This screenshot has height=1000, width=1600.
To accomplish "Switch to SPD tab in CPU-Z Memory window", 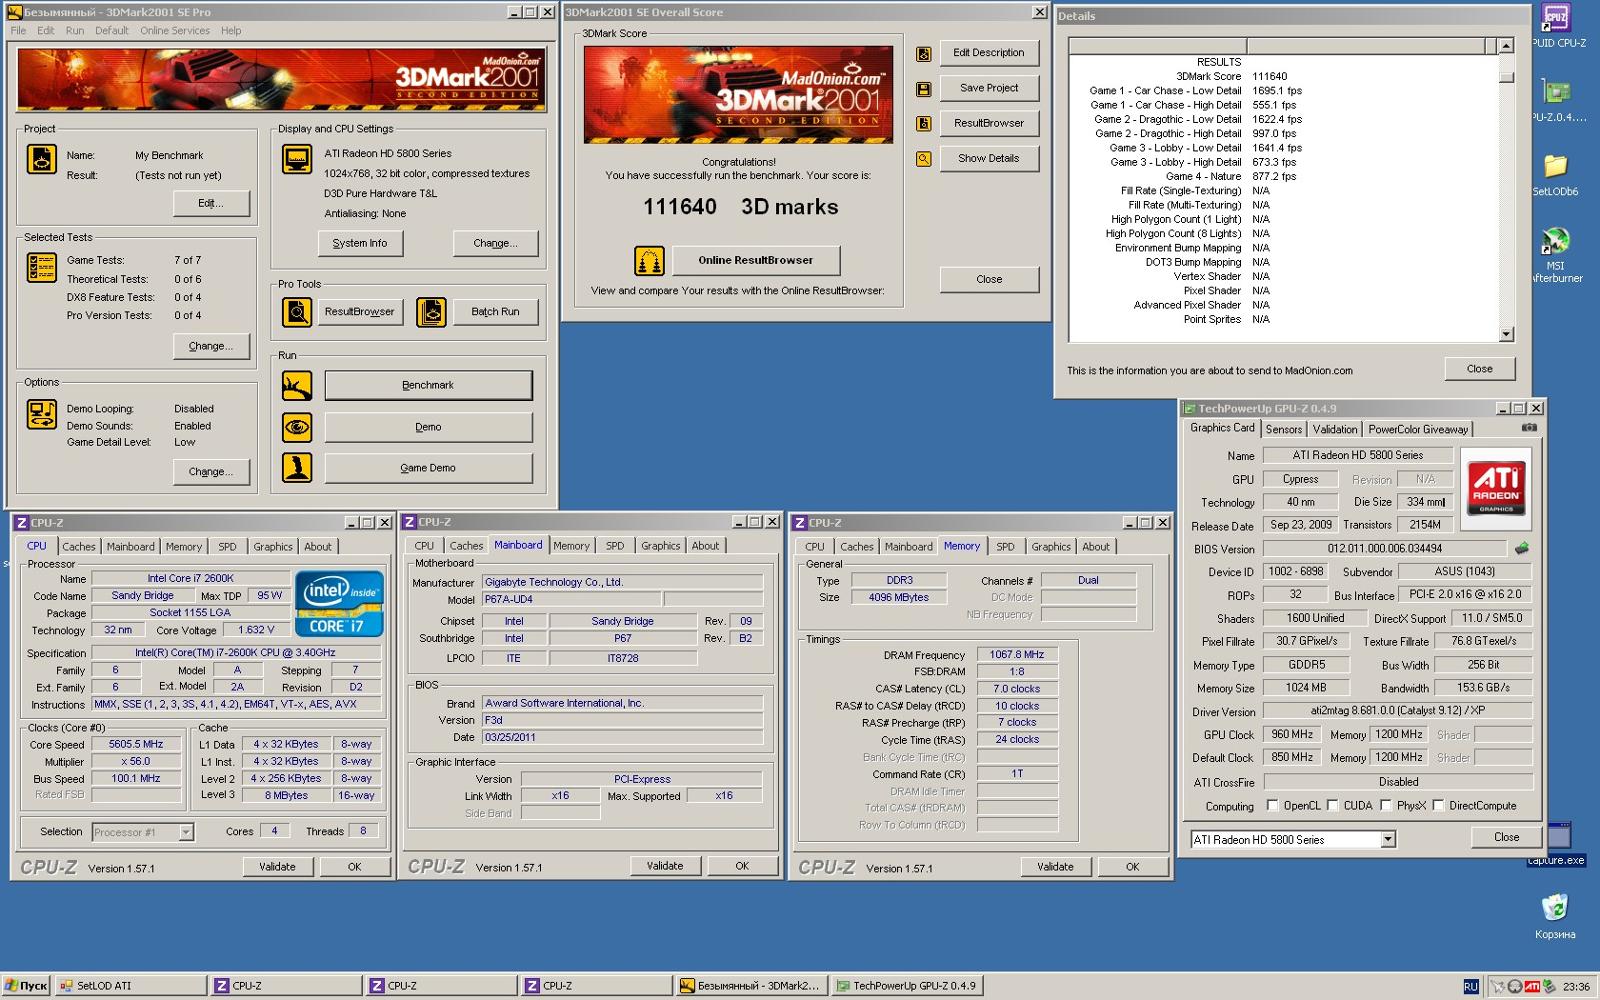I will click(x=1005, y=547).
